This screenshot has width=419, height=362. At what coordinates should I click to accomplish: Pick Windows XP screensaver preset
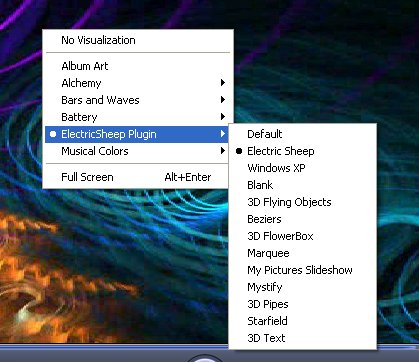pyautogui.click(x=303, y=168)
